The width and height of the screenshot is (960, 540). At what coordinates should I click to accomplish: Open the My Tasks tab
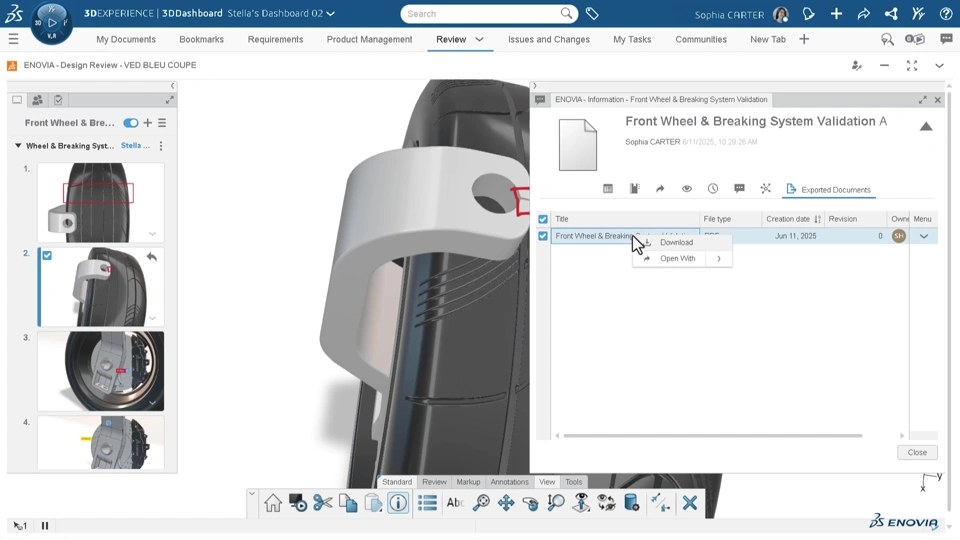pyautogui.click(x=632, y=39)
